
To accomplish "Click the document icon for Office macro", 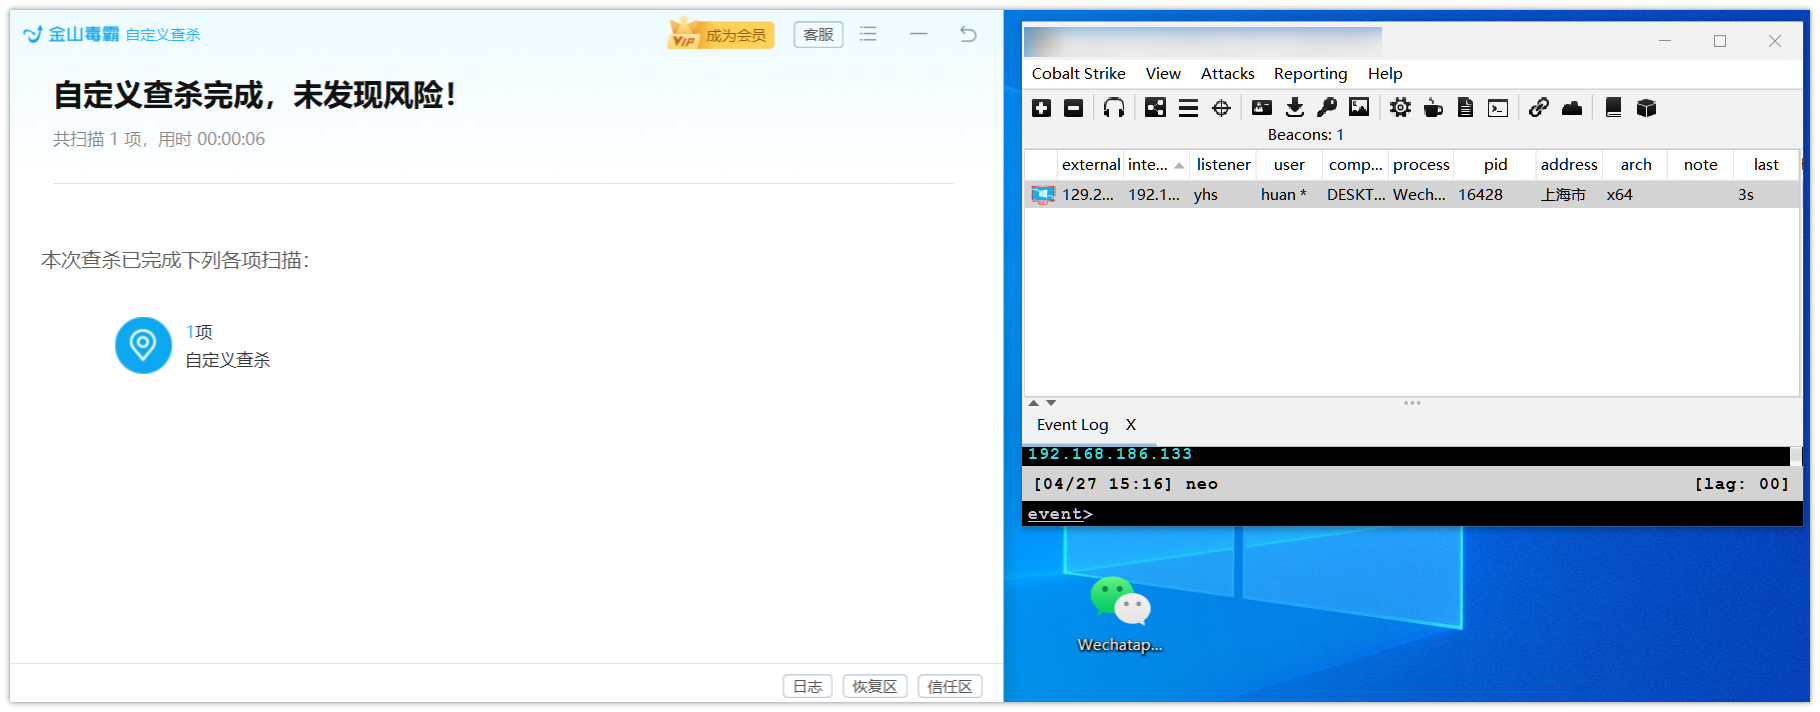I will coord(1465,108).
